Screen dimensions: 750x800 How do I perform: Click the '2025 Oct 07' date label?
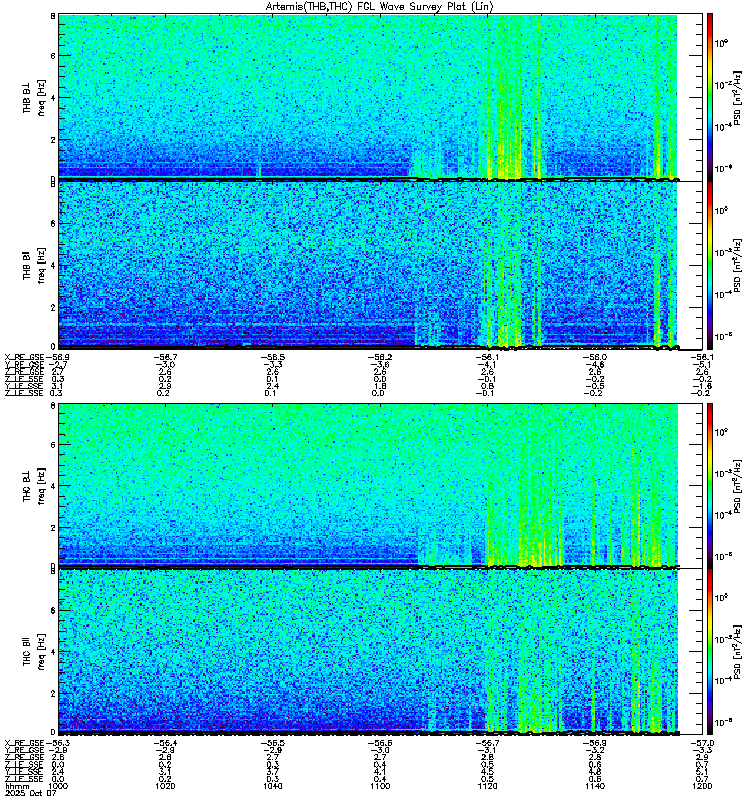(x=29, y=793)
